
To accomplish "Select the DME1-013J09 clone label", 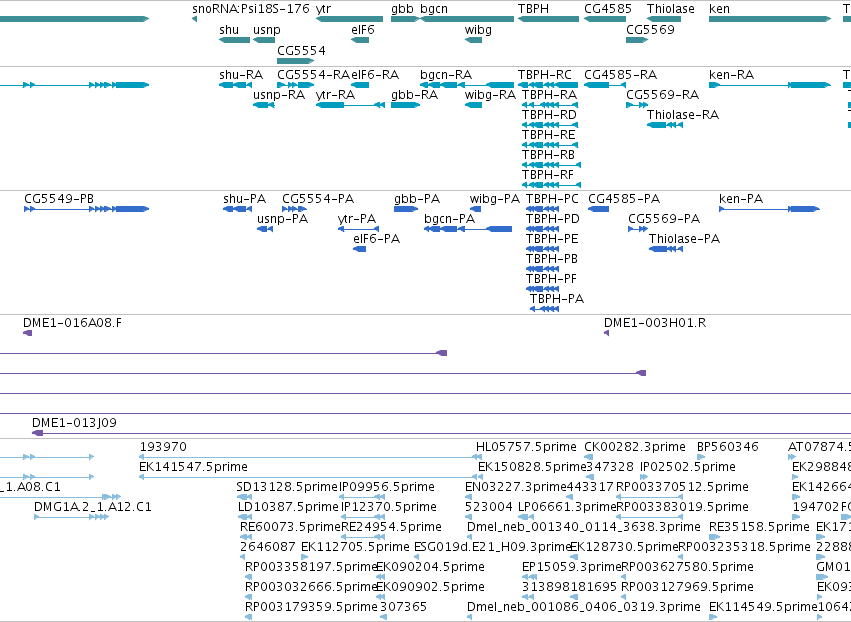I will pos(74,423).
